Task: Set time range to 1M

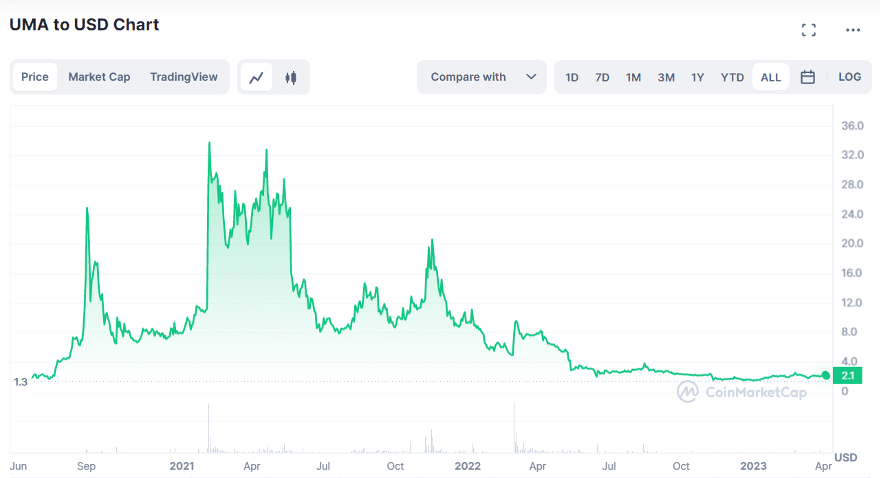Action: click(x=634, y=77)
